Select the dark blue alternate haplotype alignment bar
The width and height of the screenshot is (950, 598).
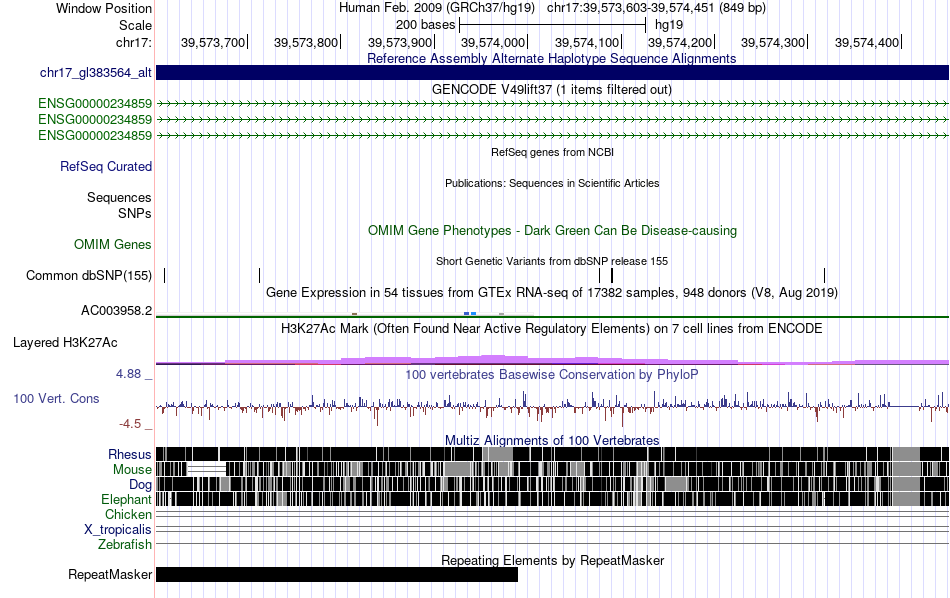(552, 73)
